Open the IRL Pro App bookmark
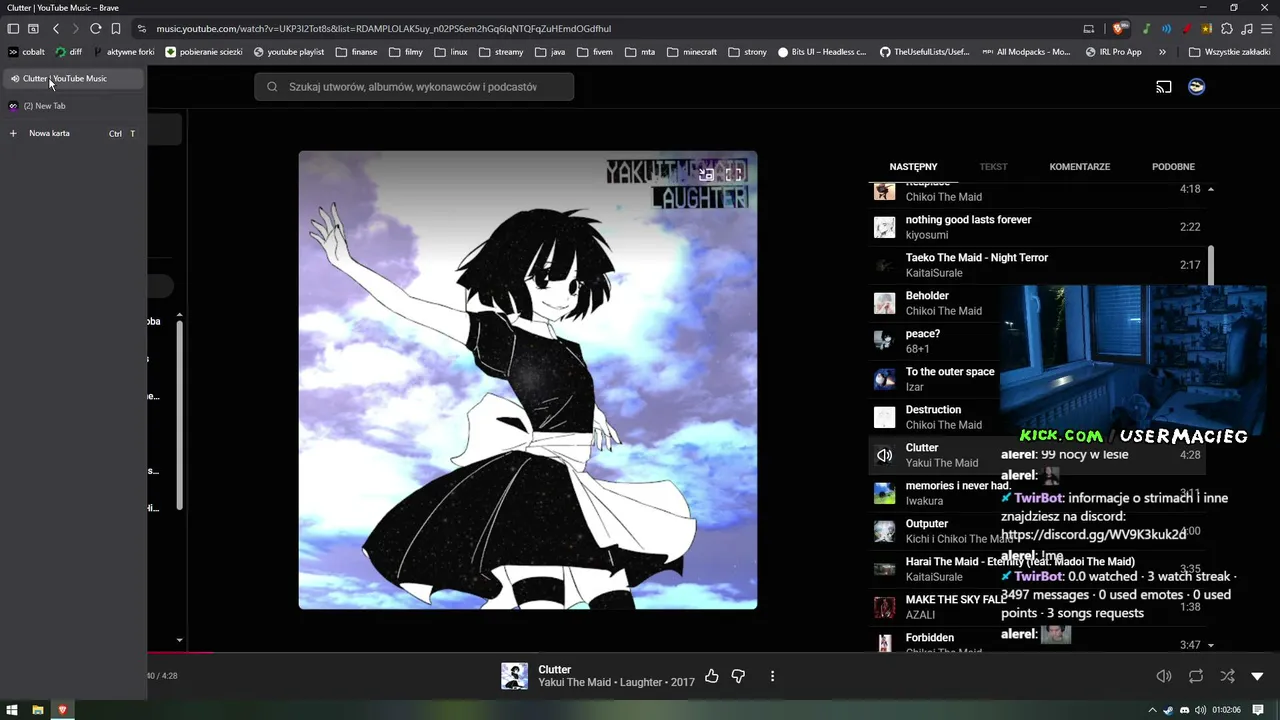 [1113, 52]
